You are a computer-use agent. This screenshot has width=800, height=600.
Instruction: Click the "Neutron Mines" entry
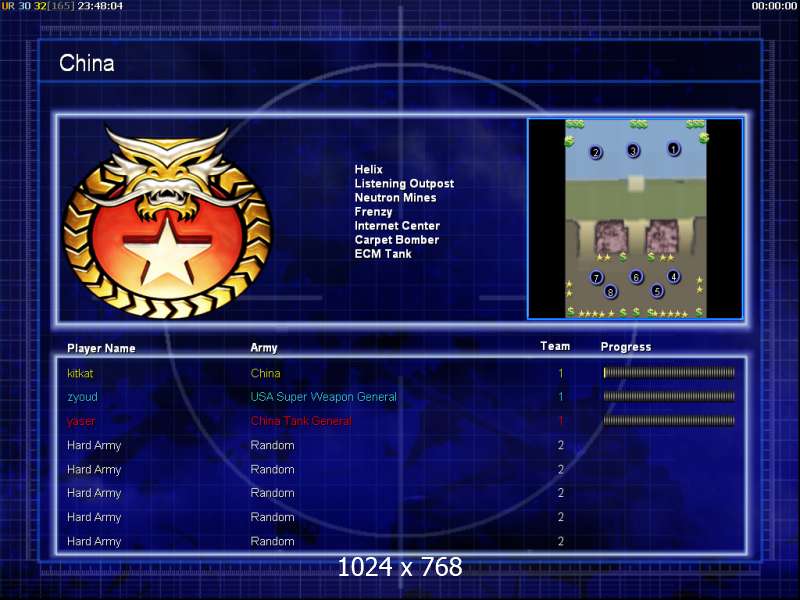pyautogui.click(x=395, y=197)
